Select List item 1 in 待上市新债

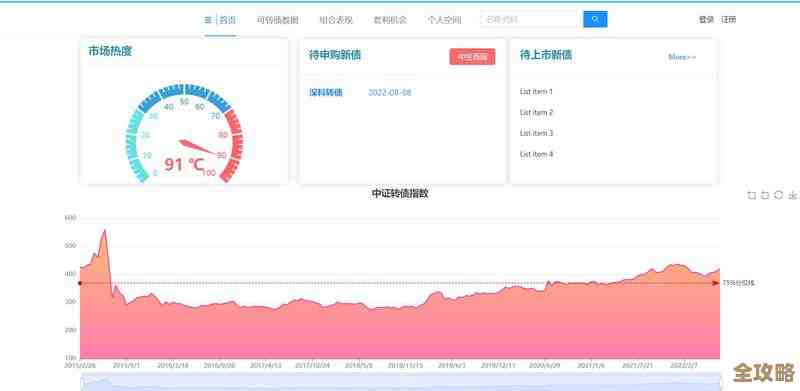click(x=536, y=92)
